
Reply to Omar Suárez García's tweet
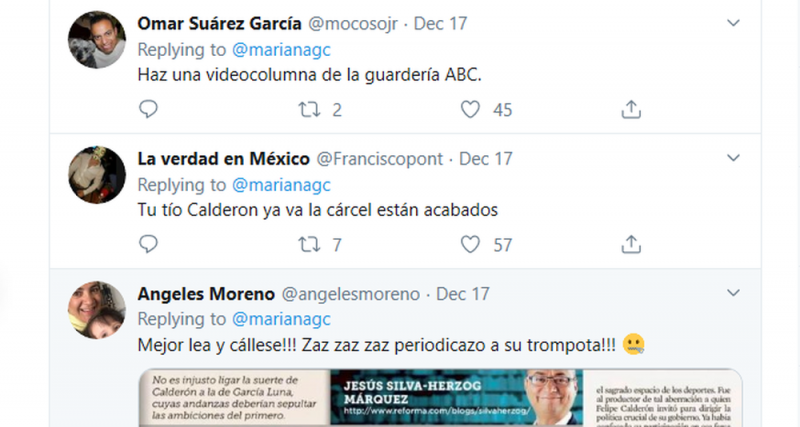(x=148, y=109)
